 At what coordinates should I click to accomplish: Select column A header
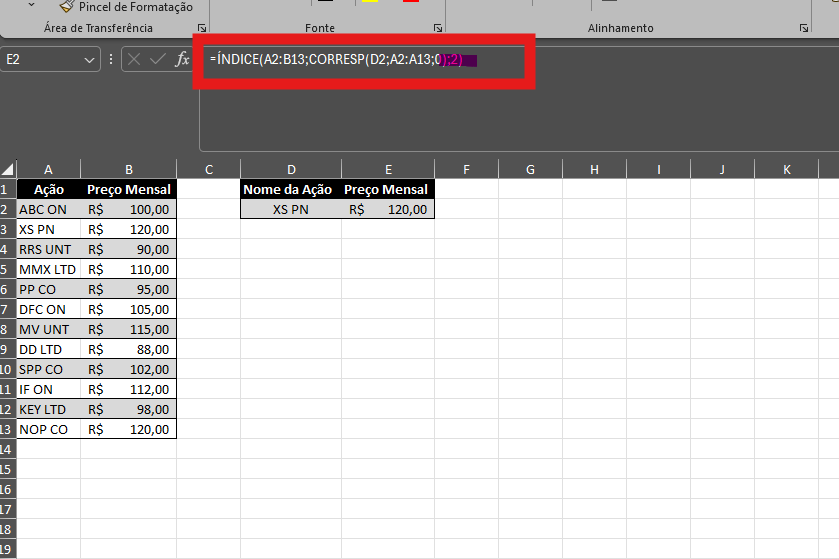(48, 170)
